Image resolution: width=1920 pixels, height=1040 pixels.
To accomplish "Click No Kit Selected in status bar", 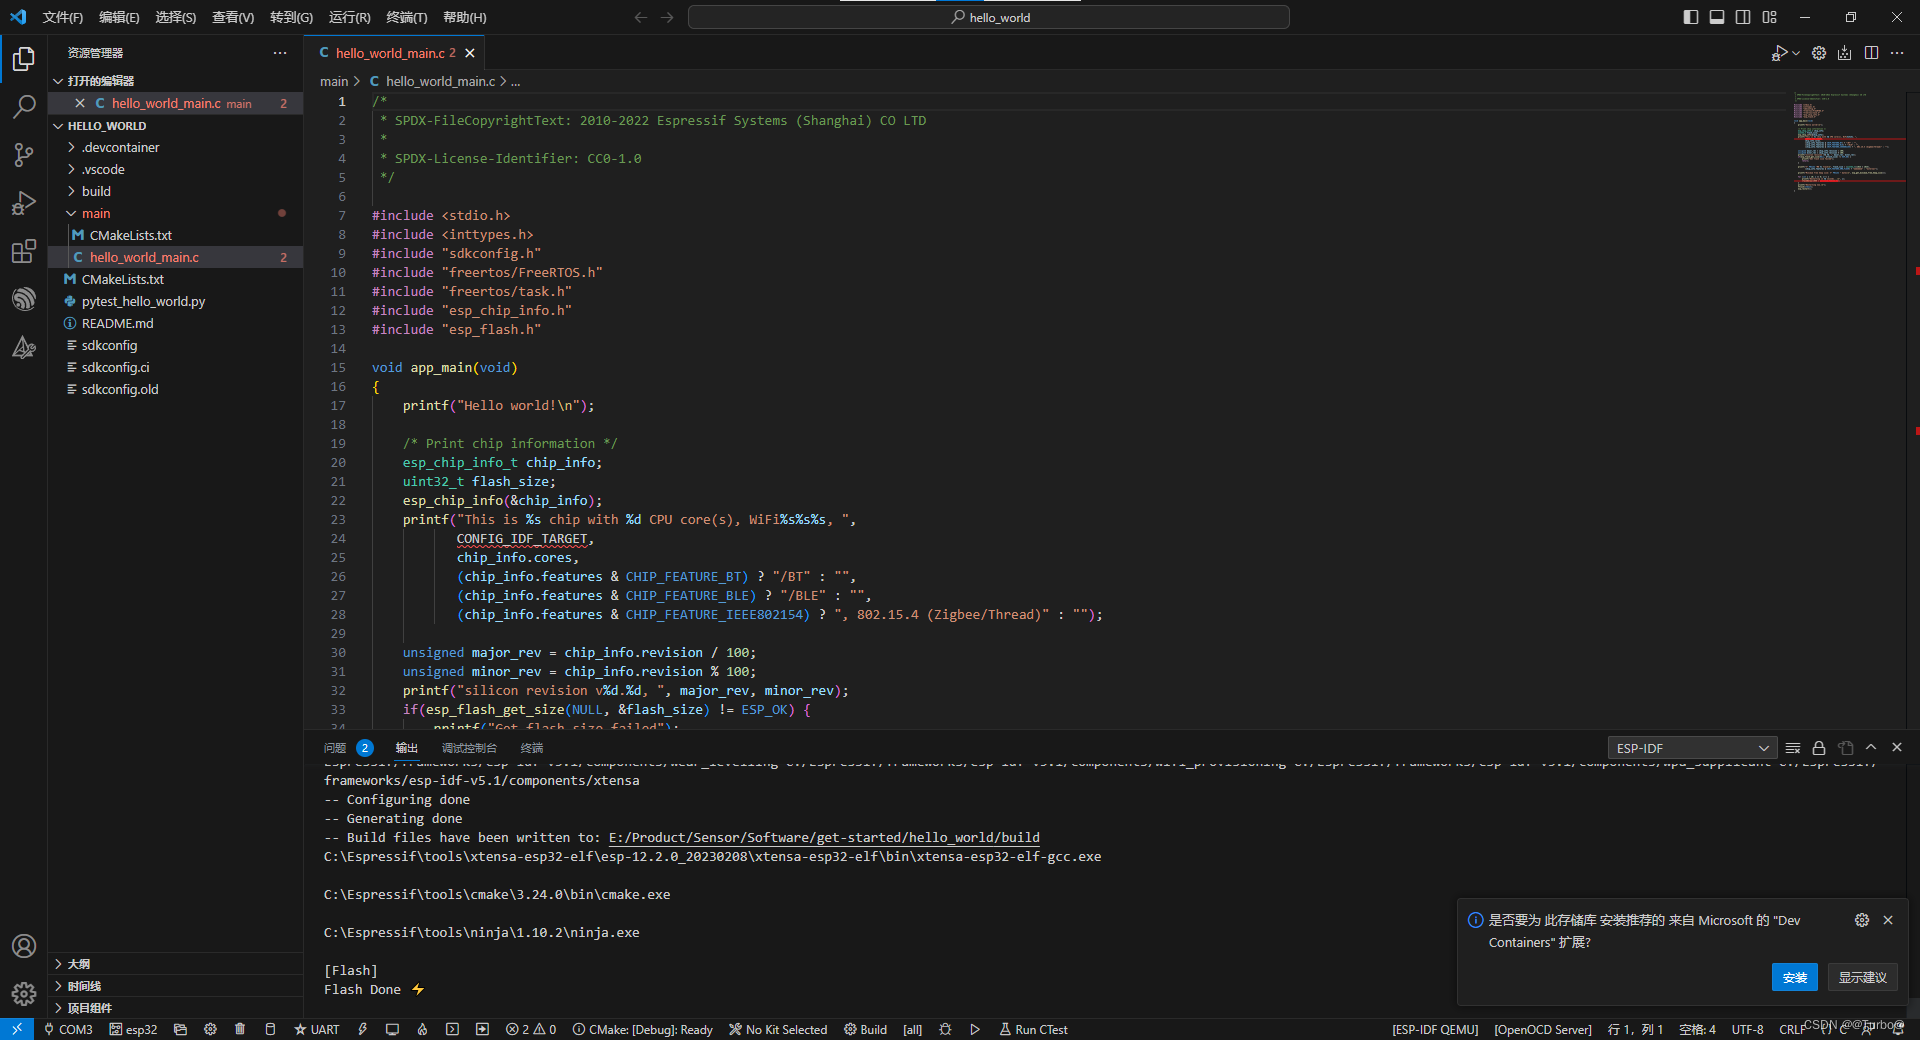I will (778, 1029).
